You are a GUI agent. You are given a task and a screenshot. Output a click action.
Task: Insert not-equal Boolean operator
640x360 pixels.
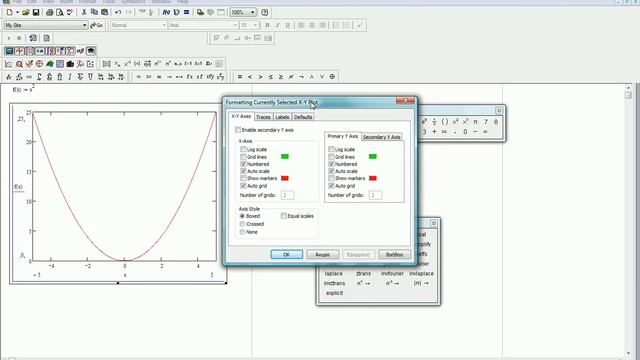[291, 77]
